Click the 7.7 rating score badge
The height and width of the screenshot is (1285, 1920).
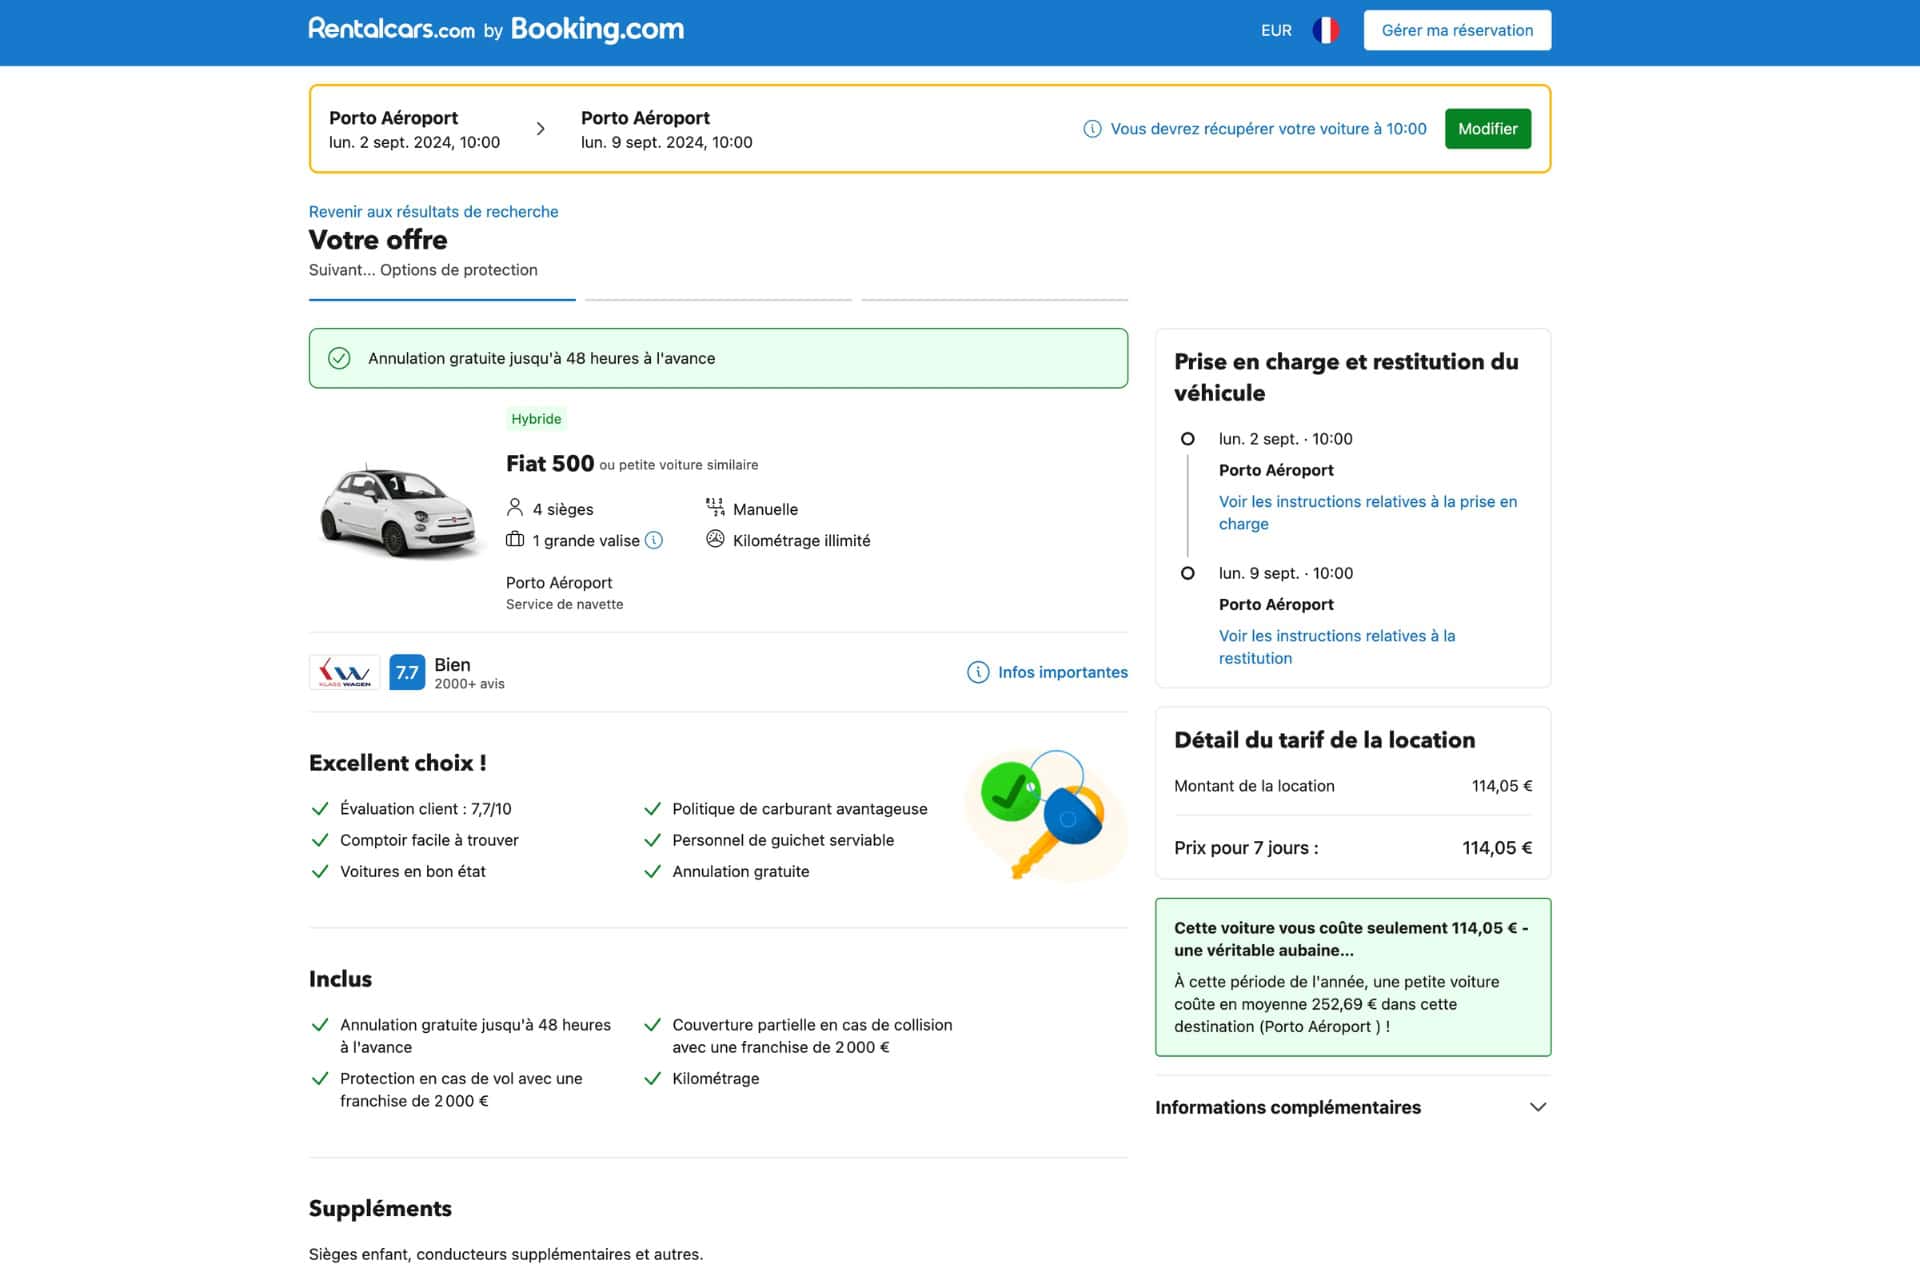click(407, 672)
